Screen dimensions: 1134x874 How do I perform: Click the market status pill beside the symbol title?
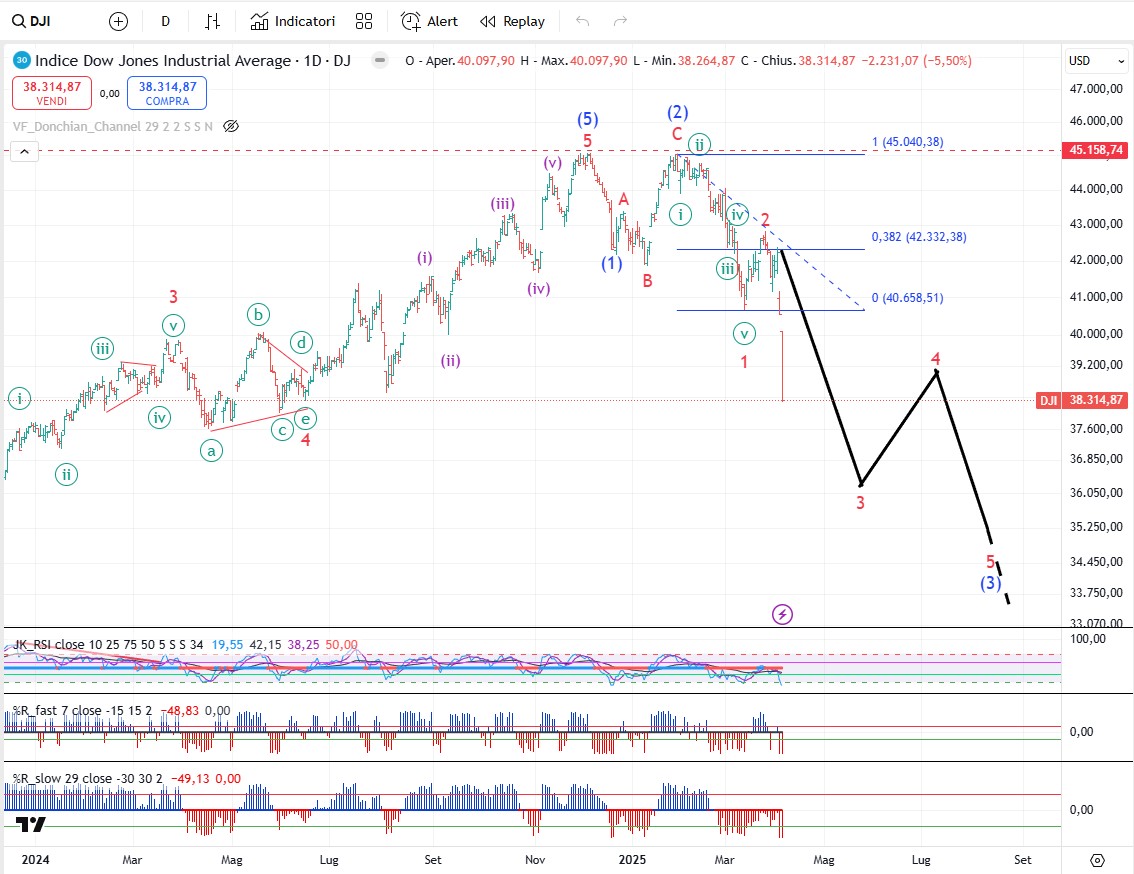380,61
